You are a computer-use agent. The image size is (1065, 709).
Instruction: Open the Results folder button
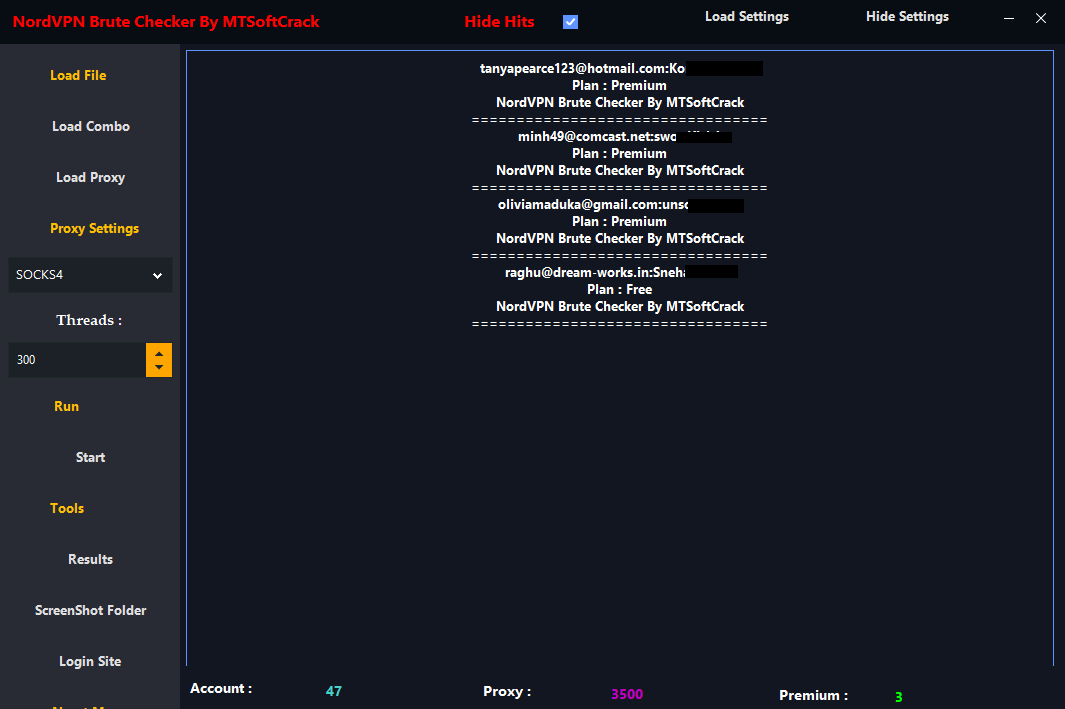click(x=90, y=560)
